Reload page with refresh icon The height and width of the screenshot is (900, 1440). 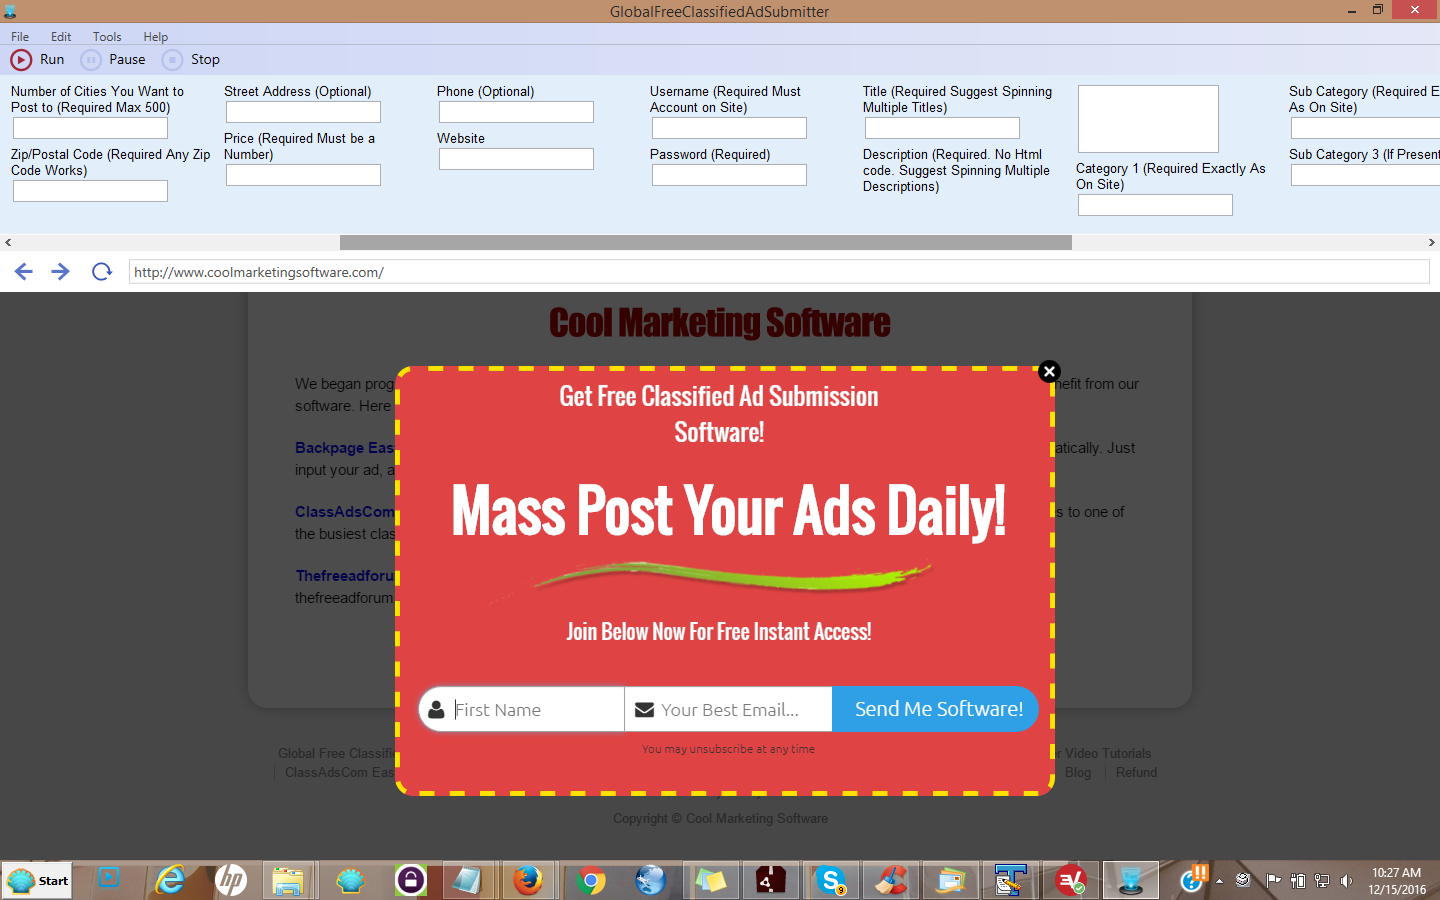point(101,272)
